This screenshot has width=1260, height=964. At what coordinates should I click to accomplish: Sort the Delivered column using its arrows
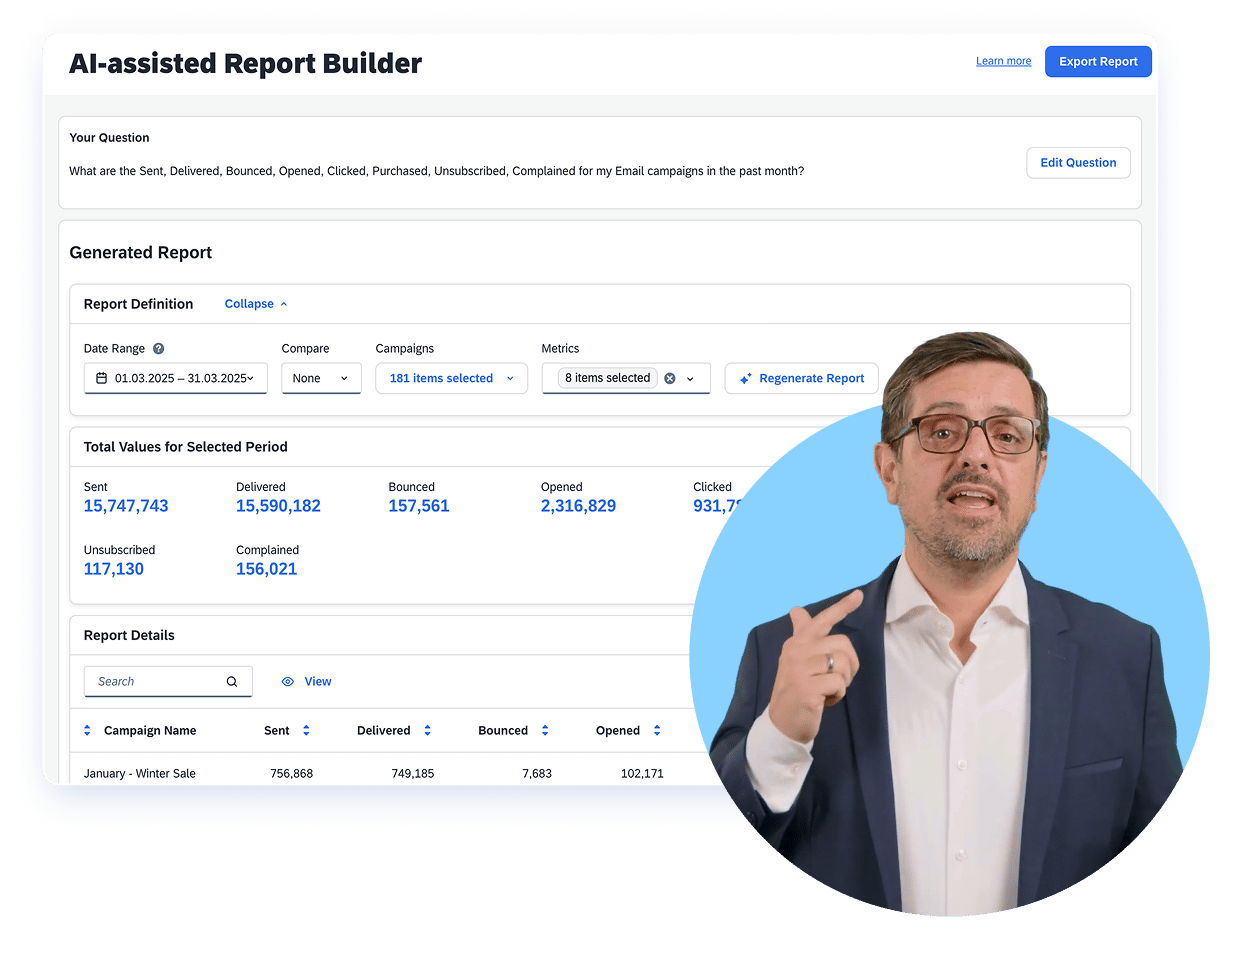[x=427, y=731]
